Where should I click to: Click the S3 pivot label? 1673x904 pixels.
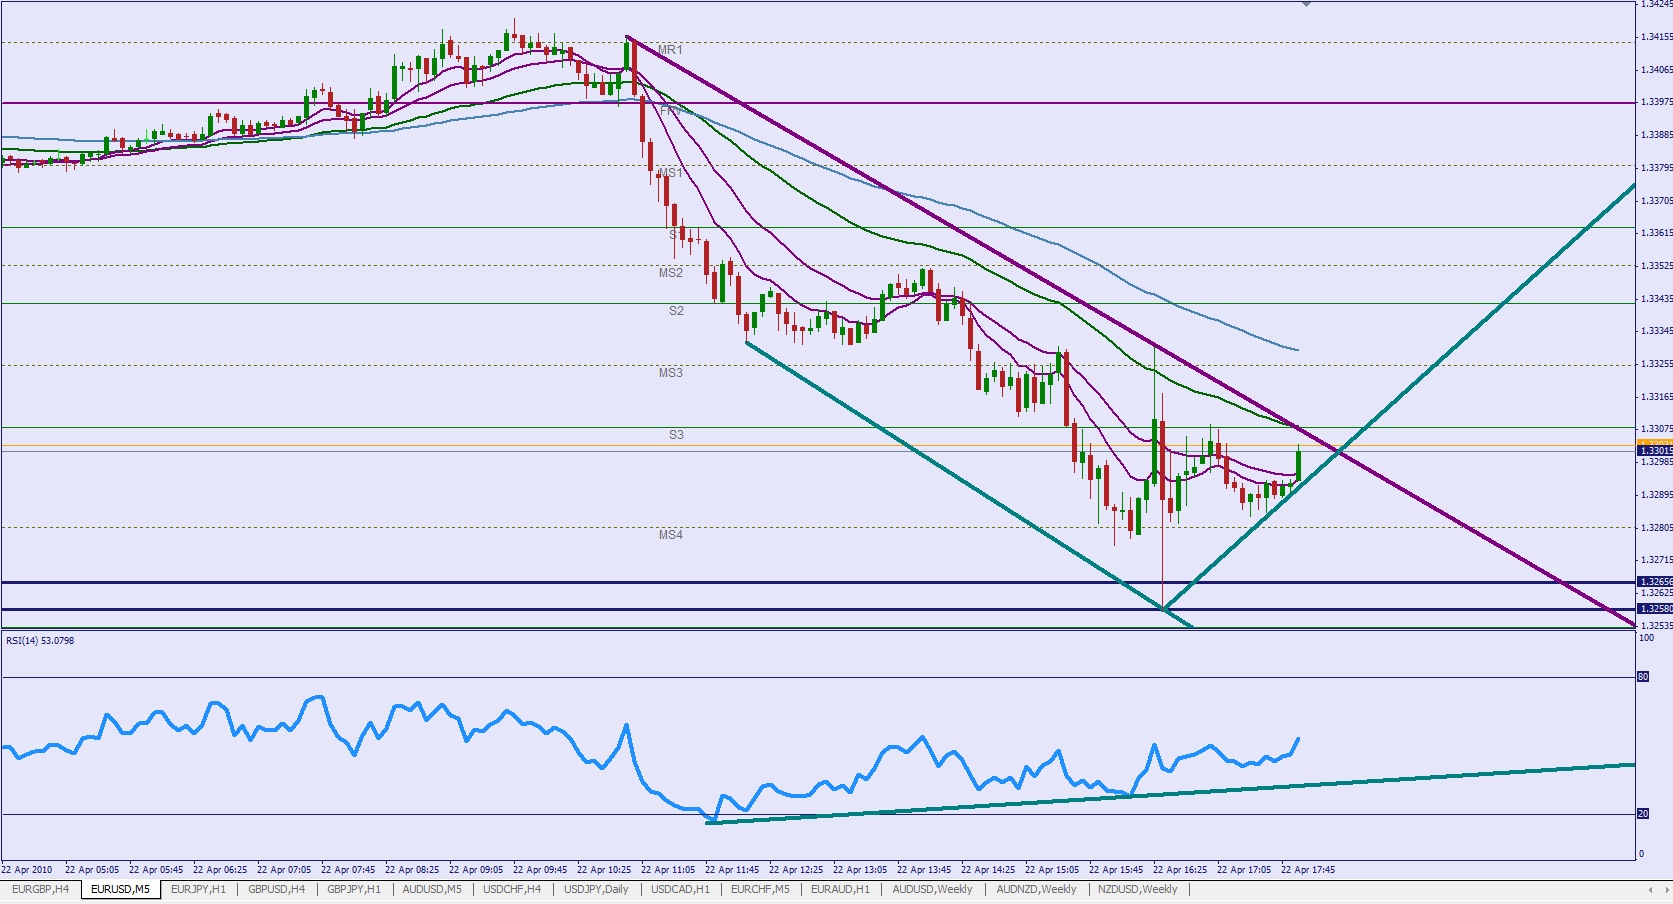pyautogui.click(x=677, y=435)
